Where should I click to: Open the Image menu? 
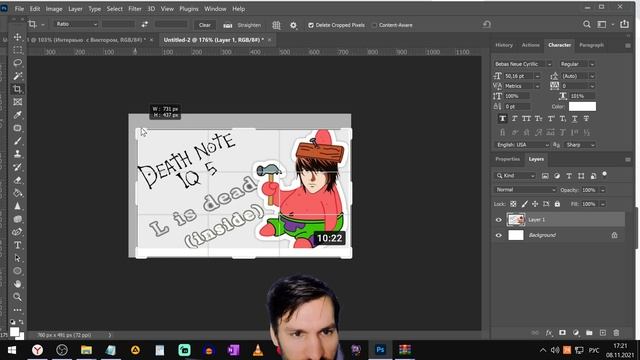click(54, 9)
